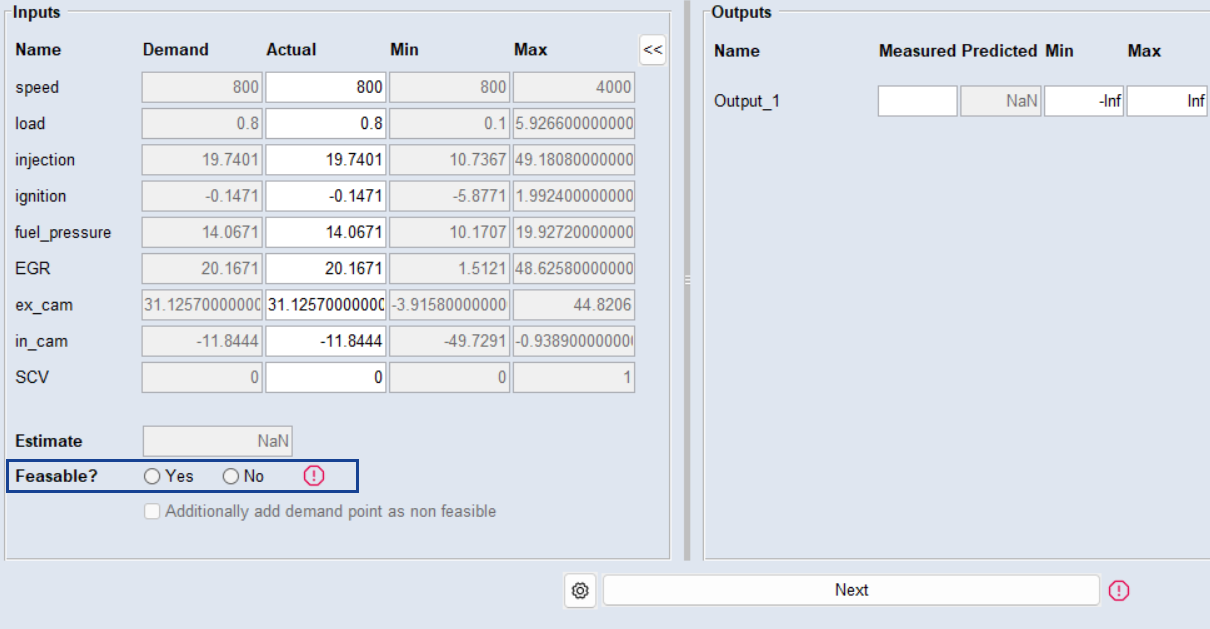Select the Yes feasable radio button
Screen dimensions: 1210x629
click(x=153, y=477)
